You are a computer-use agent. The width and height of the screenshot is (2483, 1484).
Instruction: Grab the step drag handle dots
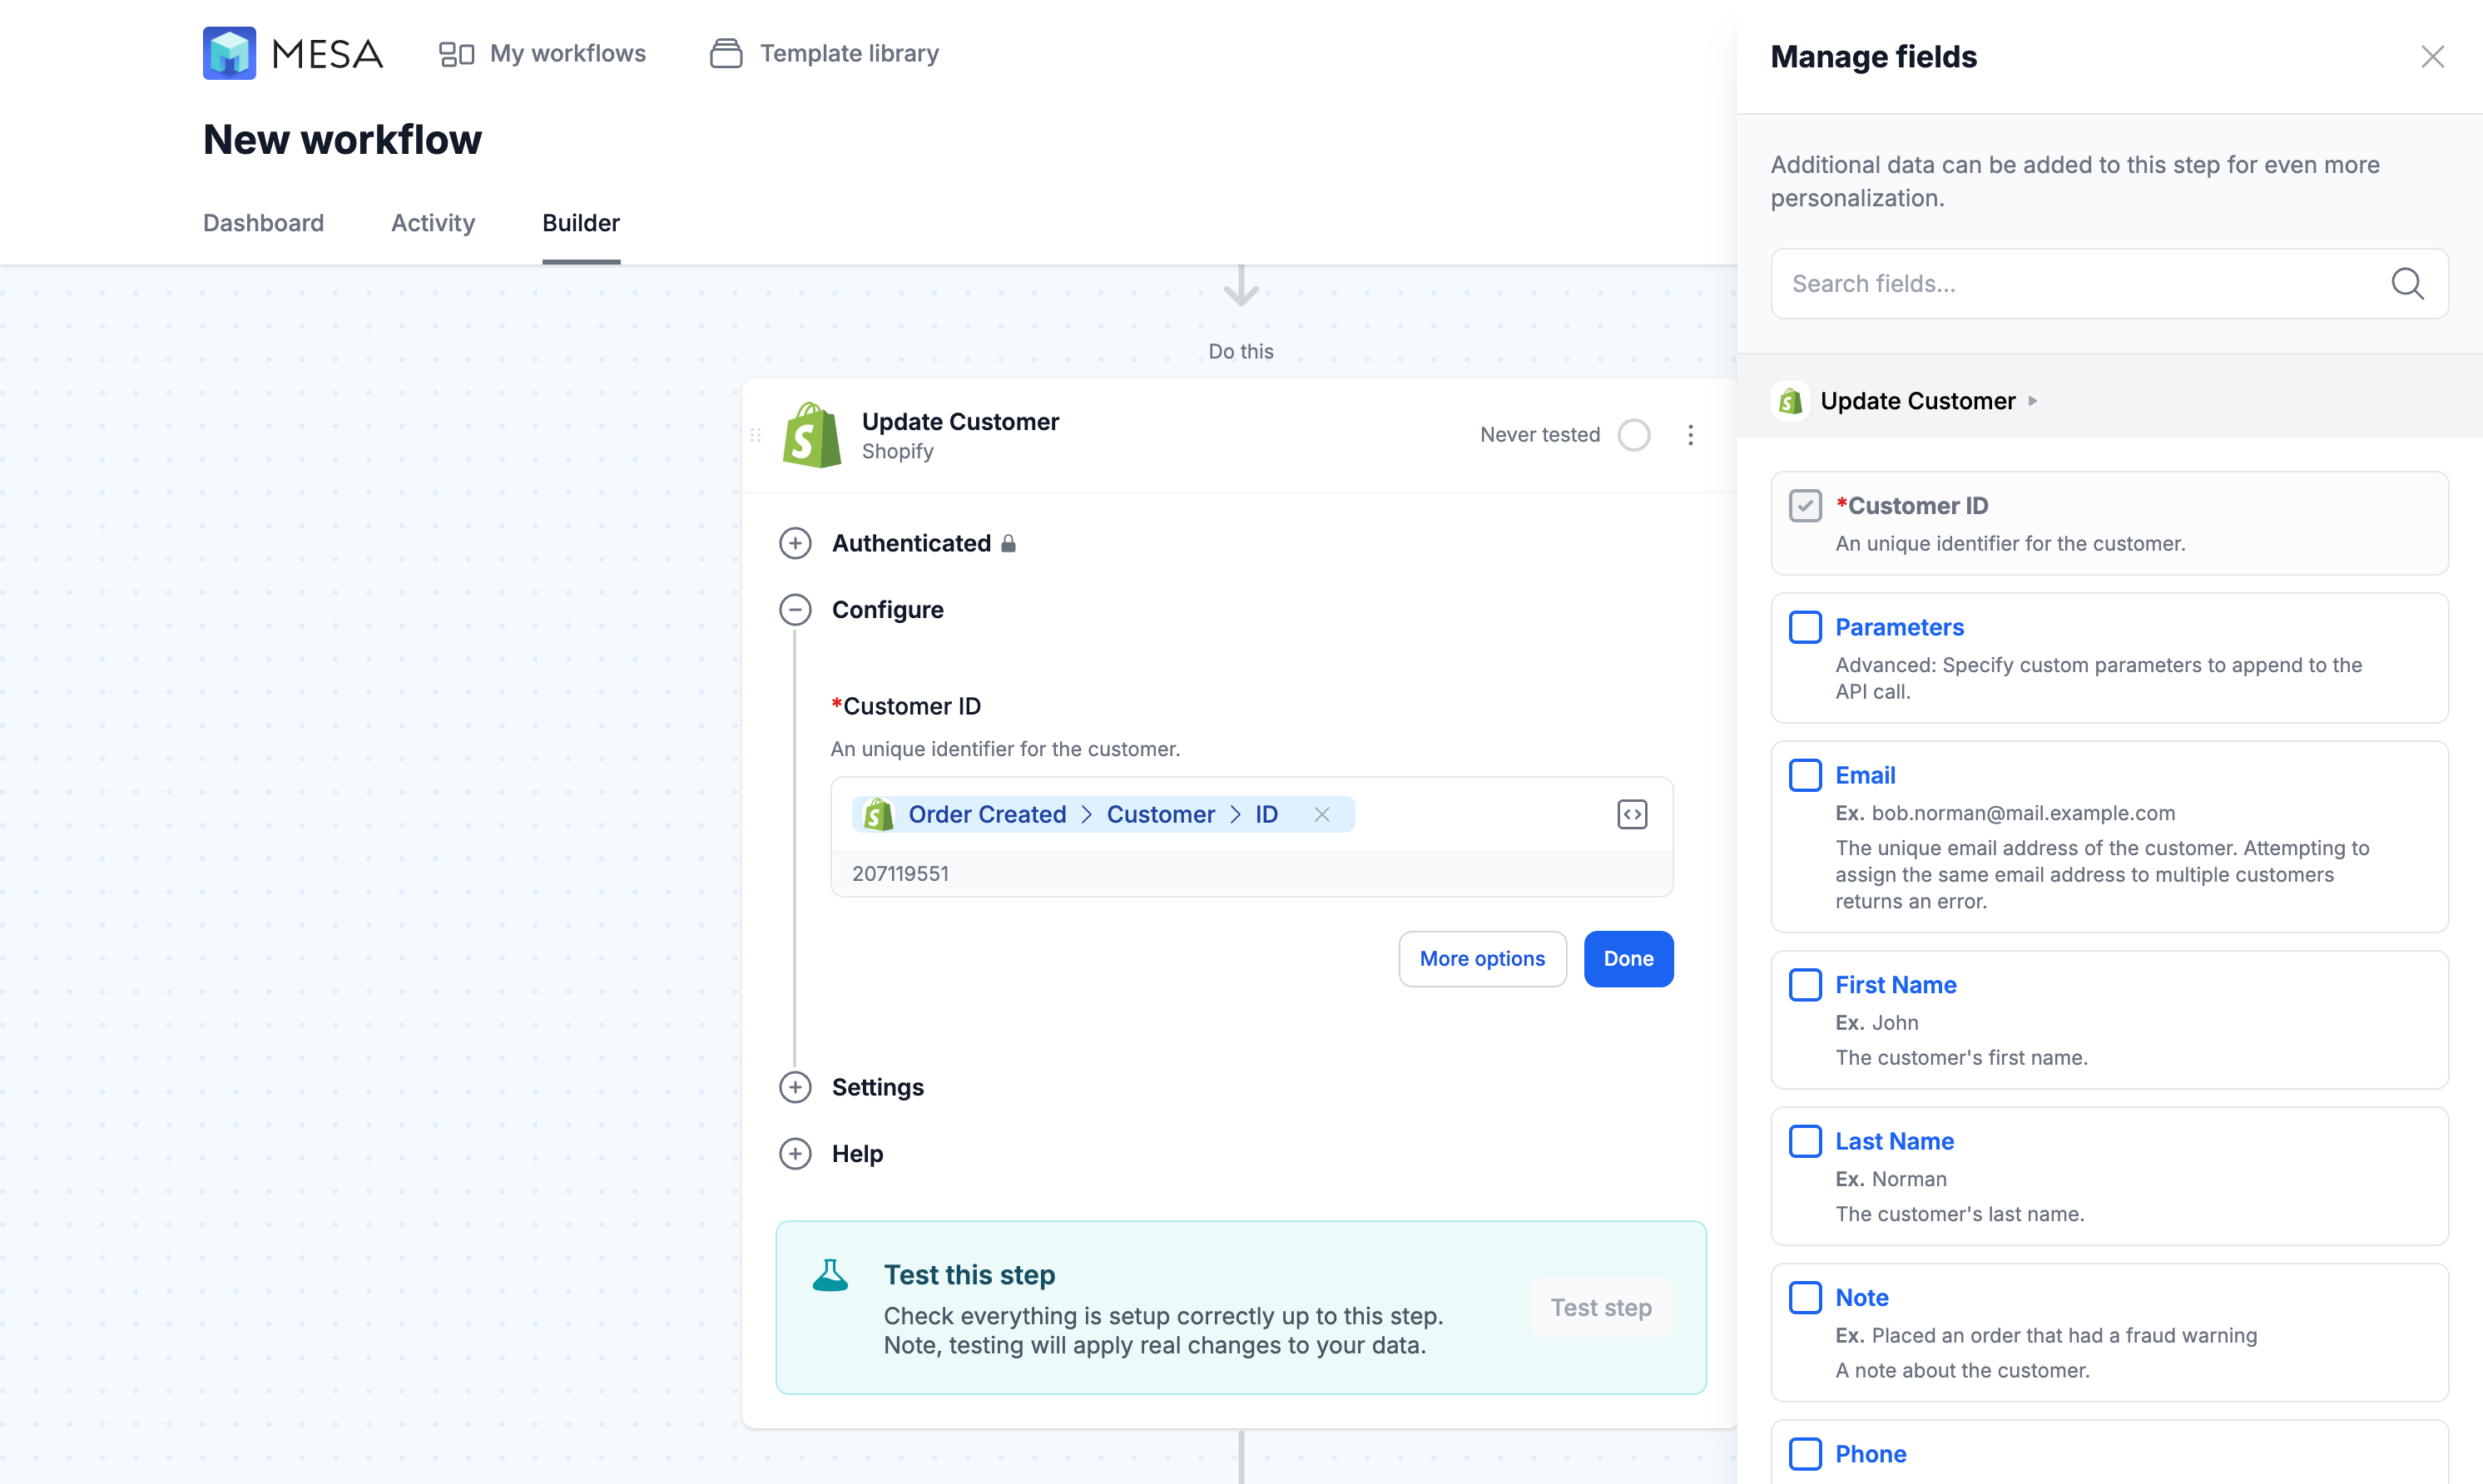pyautogui.click(x=756, y=435)
